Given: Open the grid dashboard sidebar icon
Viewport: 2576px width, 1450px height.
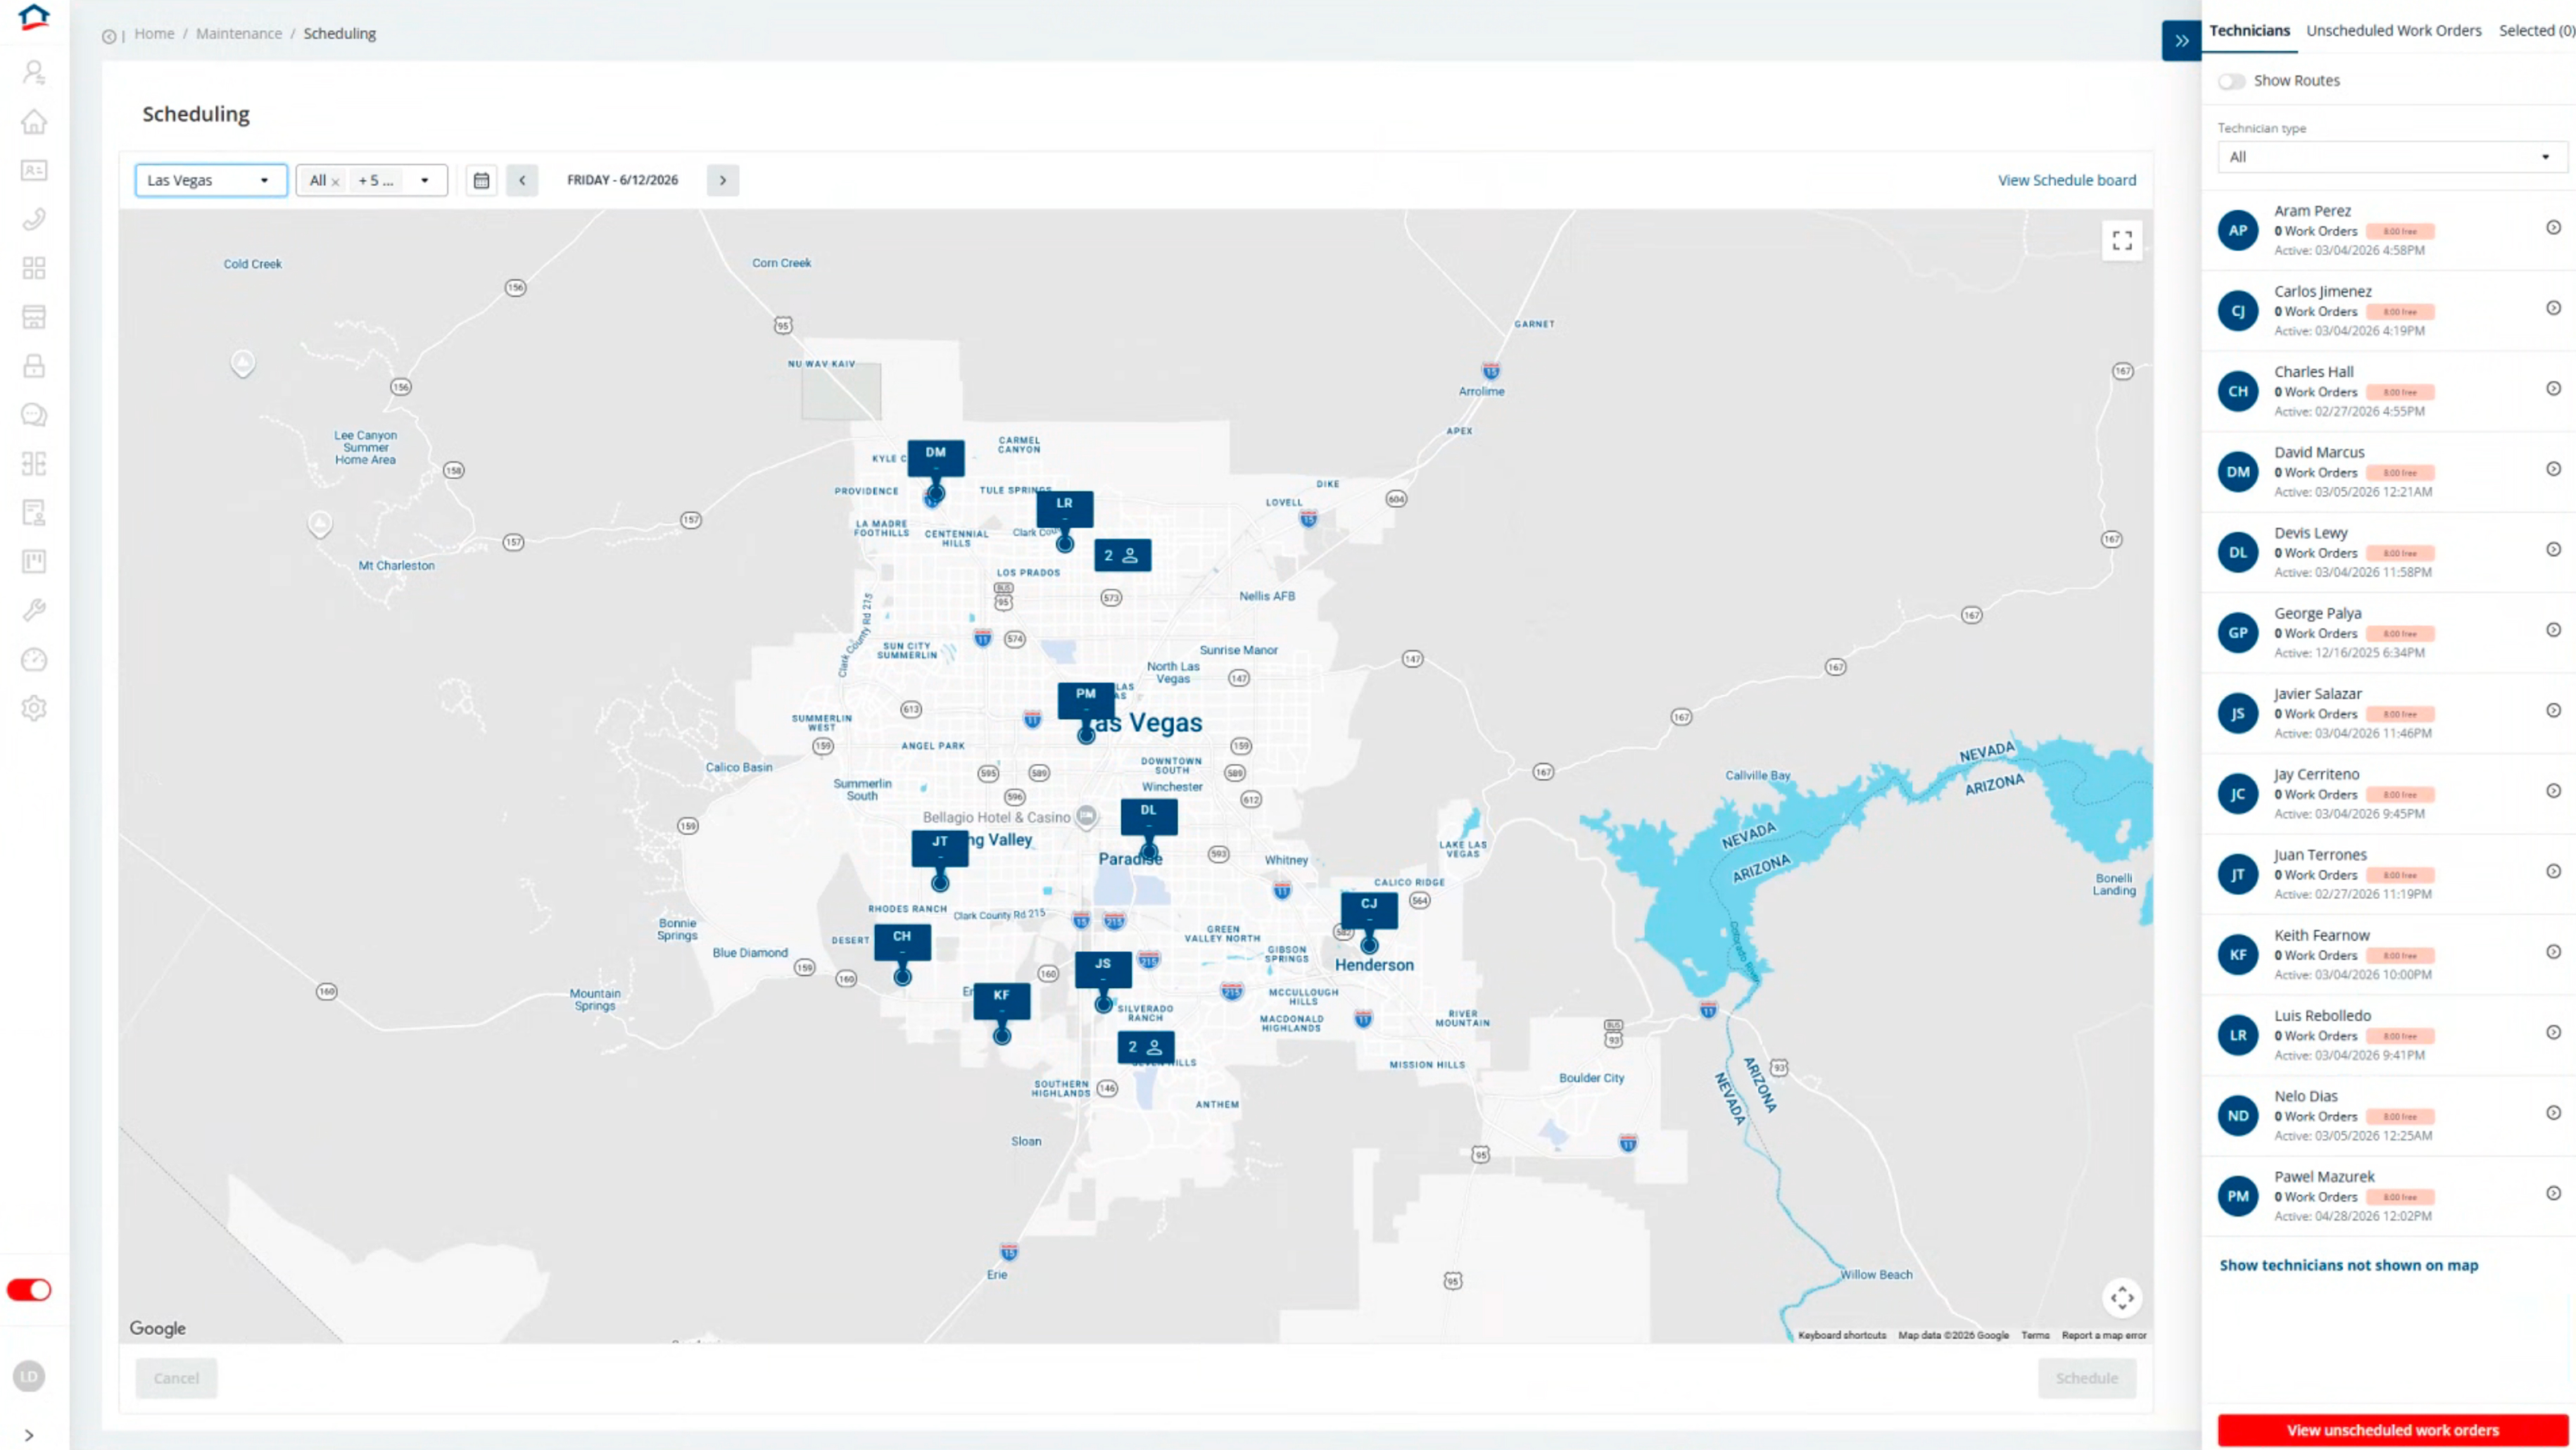Looking at the screenshot, I should pos(34,268).
